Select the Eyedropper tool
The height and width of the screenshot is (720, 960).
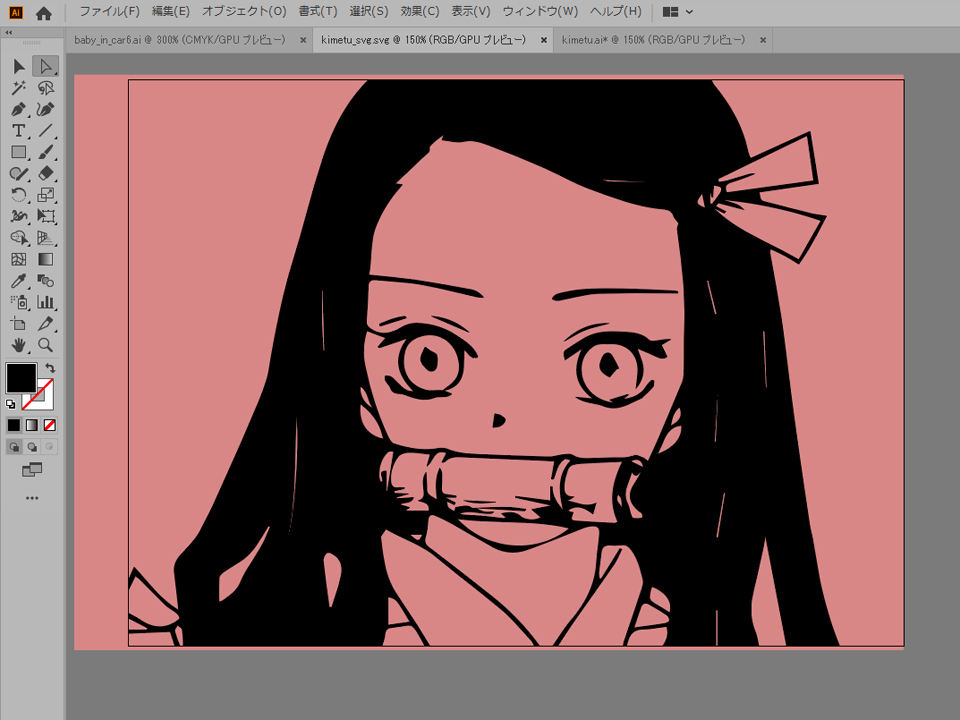click(x=19, y=281)
